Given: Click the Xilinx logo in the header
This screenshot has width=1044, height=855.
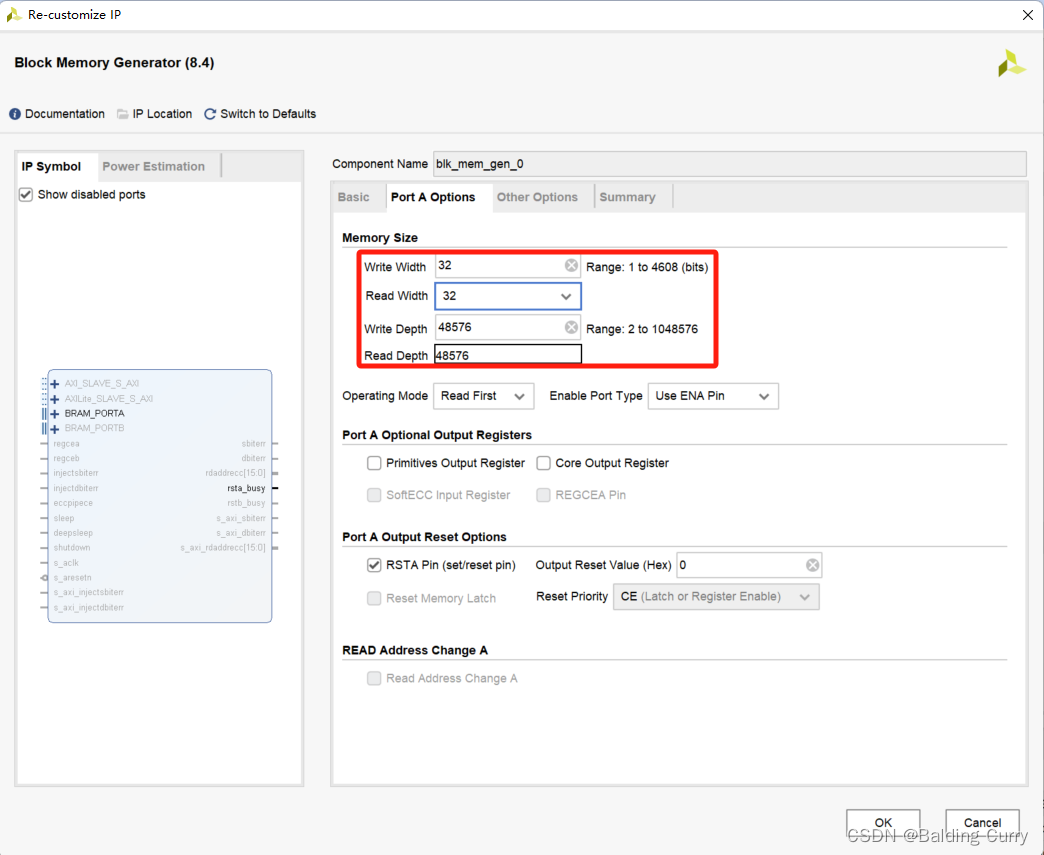Looking at the screenshot, I should tap(1010, 62).
